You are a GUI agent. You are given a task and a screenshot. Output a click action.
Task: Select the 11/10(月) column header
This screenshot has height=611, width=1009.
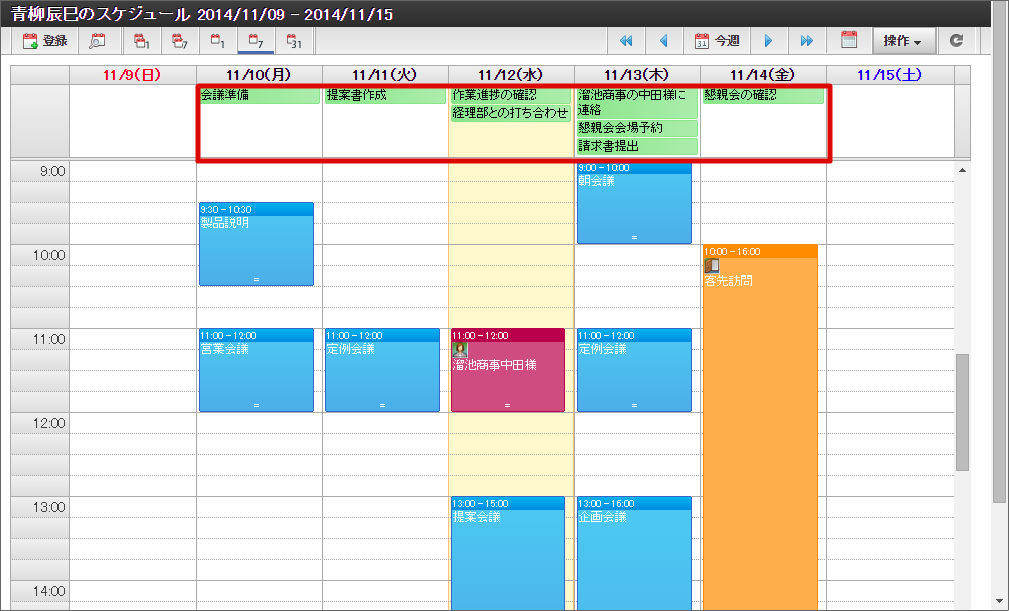[258, 75]
